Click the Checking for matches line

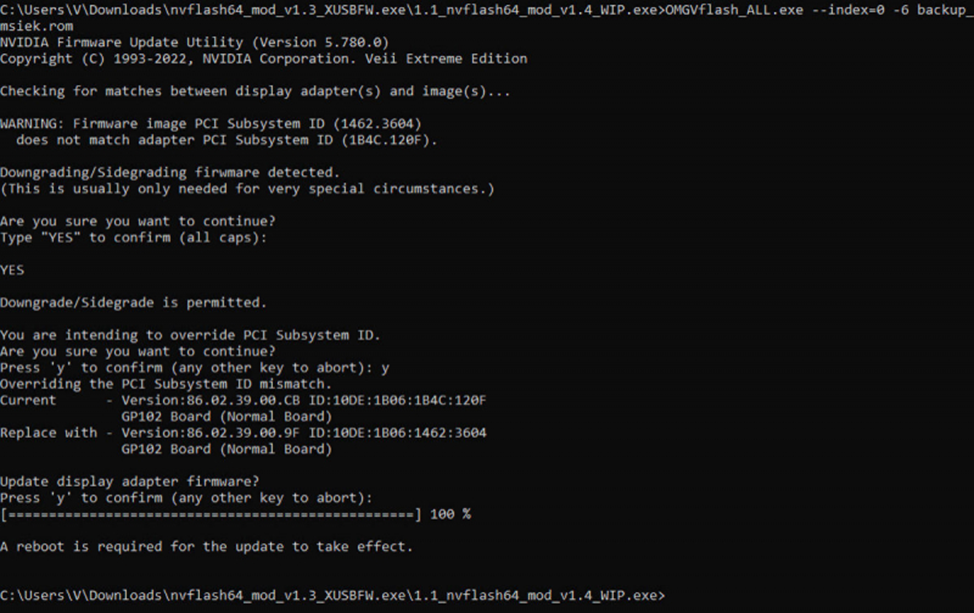(255, 91)
